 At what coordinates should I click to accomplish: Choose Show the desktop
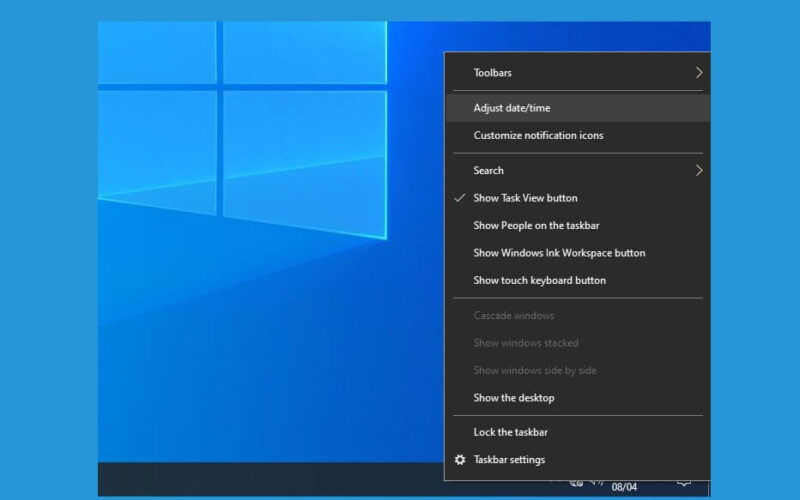point(578,398)
